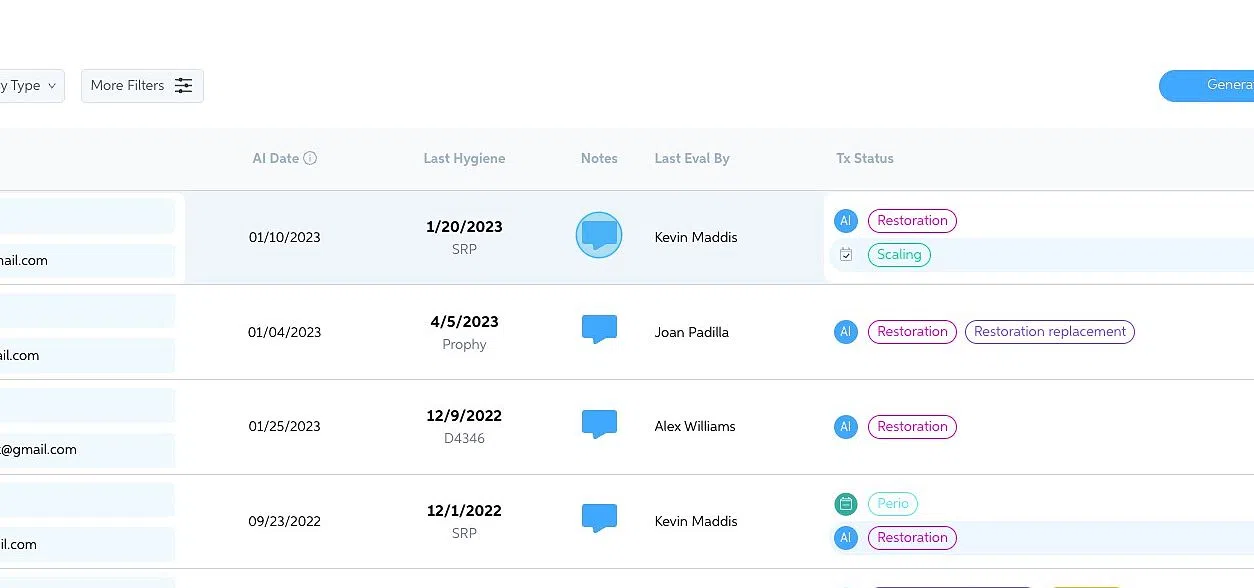Select the Scaling tag

(899, 255)
